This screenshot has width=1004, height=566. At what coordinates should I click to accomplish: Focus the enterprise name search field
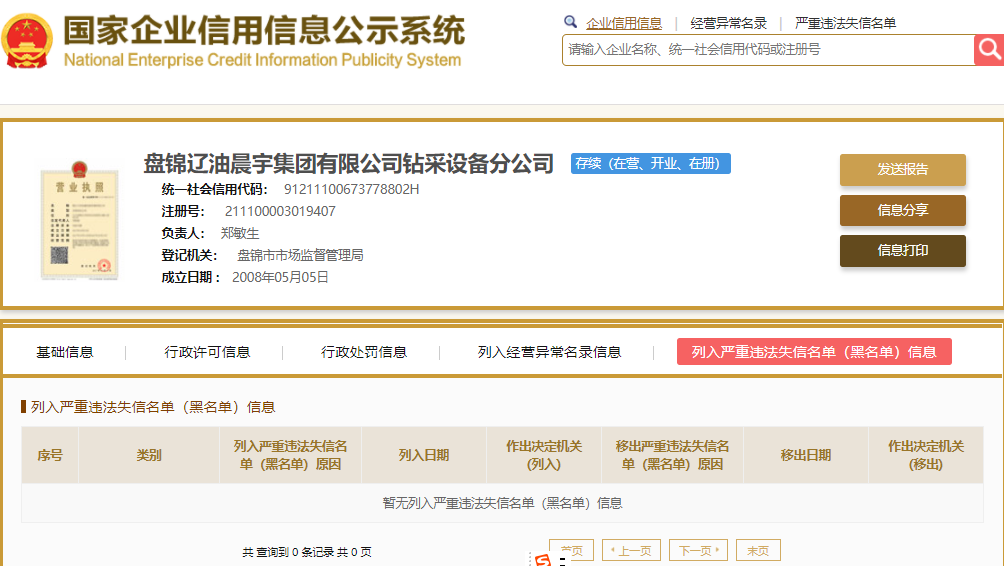coord(768,50)
